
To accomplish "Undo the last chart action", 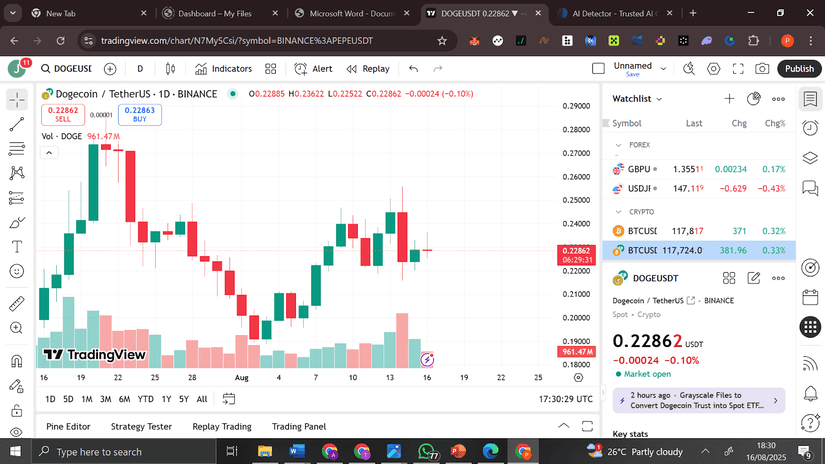I will pyautogui.click(x=414, y=69).
